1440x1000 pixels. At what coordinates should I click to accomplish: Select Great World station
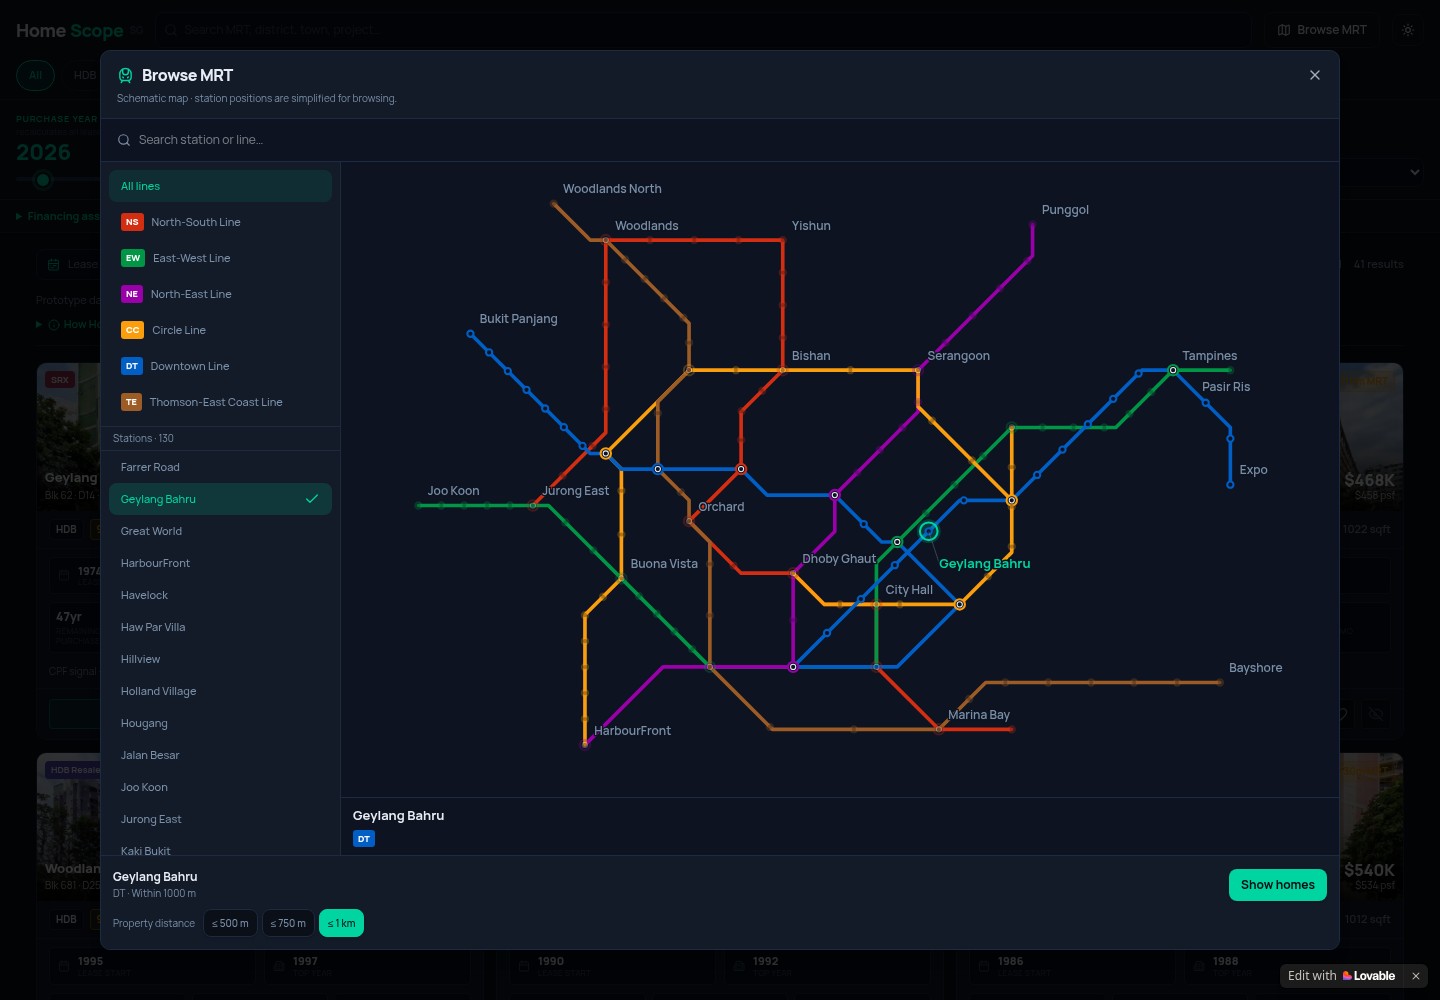click(x=220, y=531)
